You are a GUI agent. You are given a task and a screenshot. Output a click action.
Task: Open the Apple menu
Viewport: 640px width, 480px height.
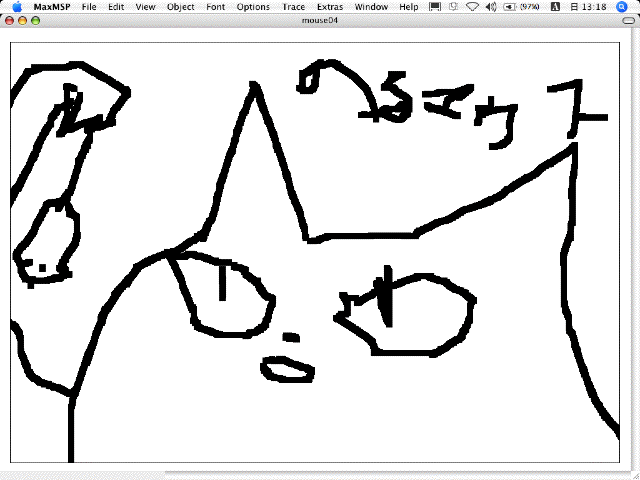click(17, 7)
